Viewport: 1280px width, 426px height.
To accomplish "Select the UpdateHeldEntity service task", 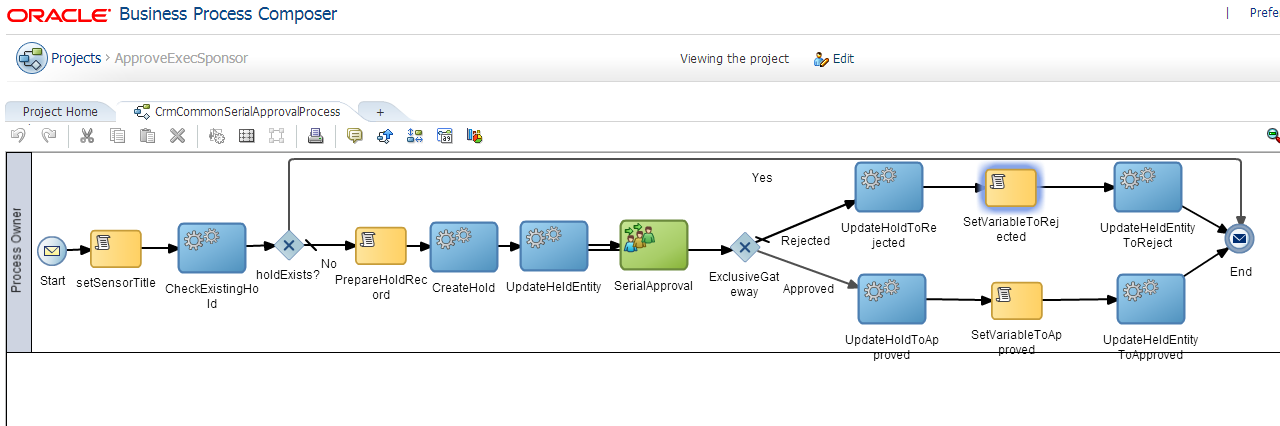I will pos(554,246).
